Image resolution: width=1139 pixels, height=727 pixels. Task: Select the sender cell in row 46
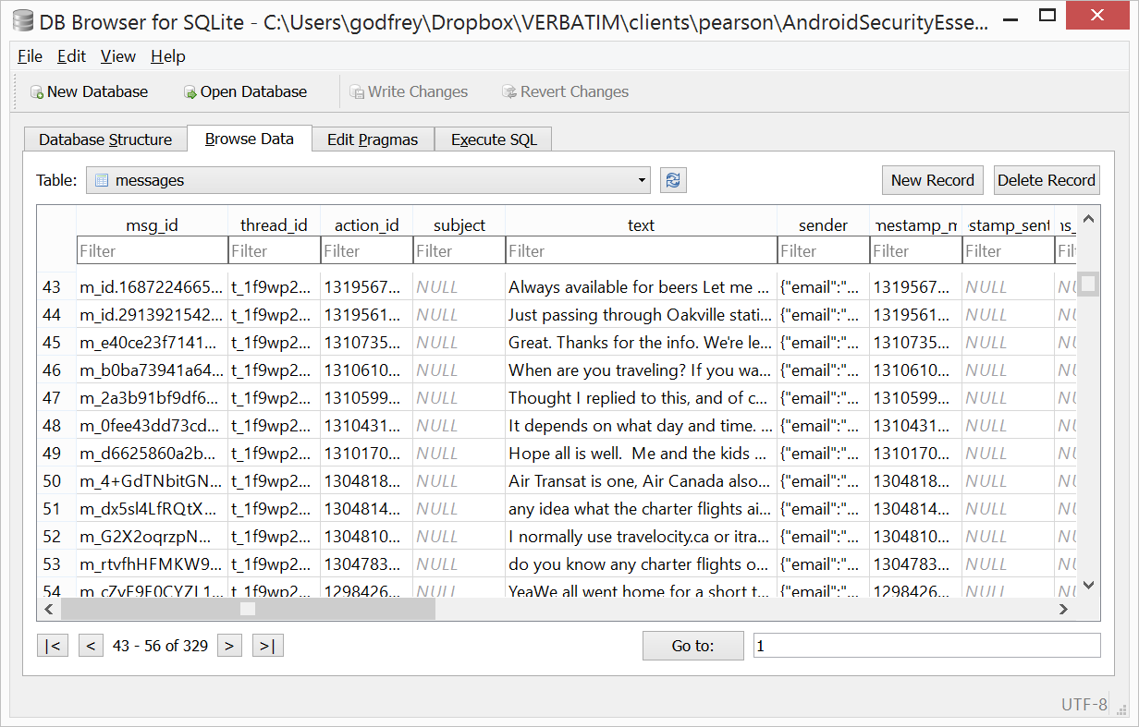point(823,370)
